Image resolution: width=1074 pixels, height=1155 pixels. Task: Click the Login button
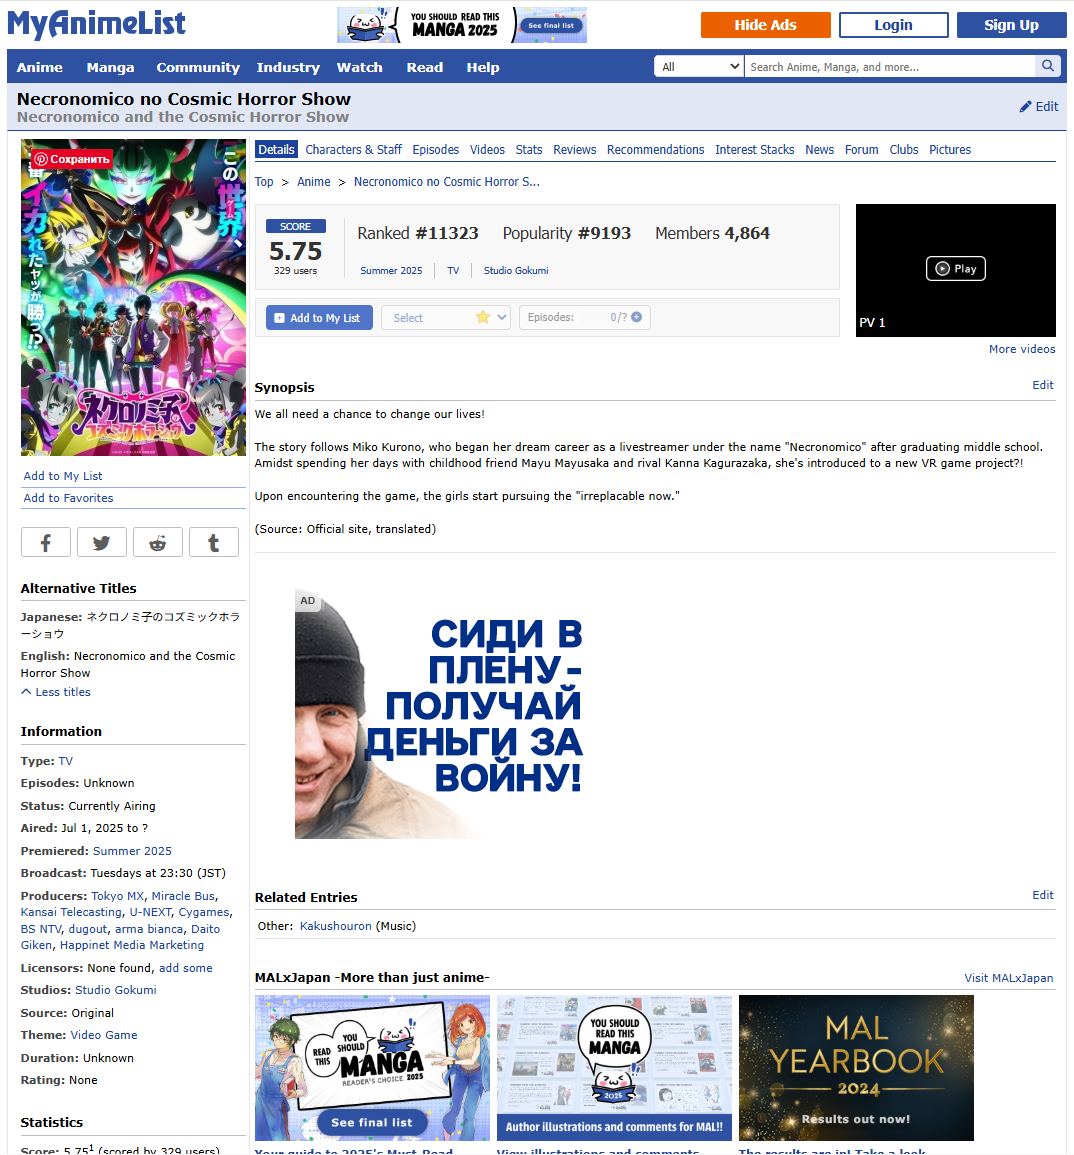[x=894, y=25]
